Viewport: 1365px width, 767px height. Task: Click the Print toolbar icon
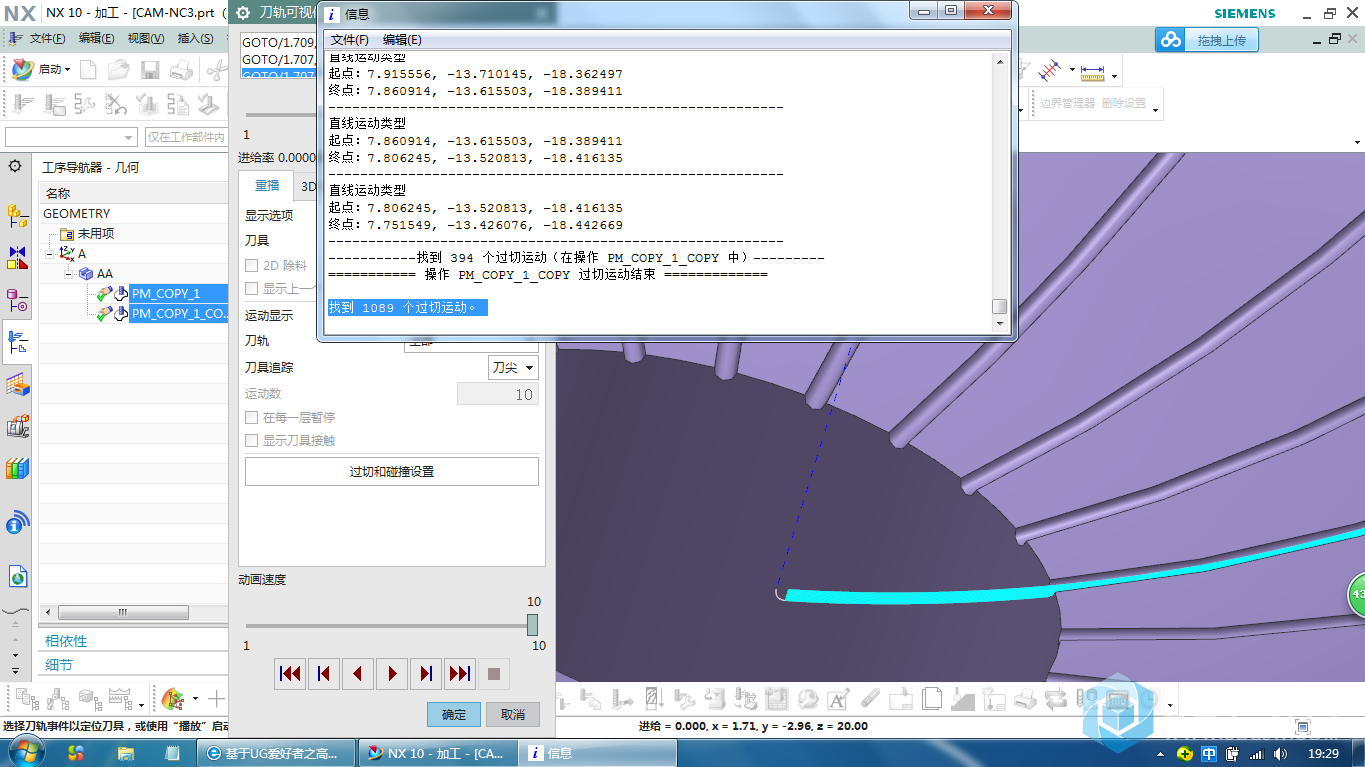tap(181, 70)
